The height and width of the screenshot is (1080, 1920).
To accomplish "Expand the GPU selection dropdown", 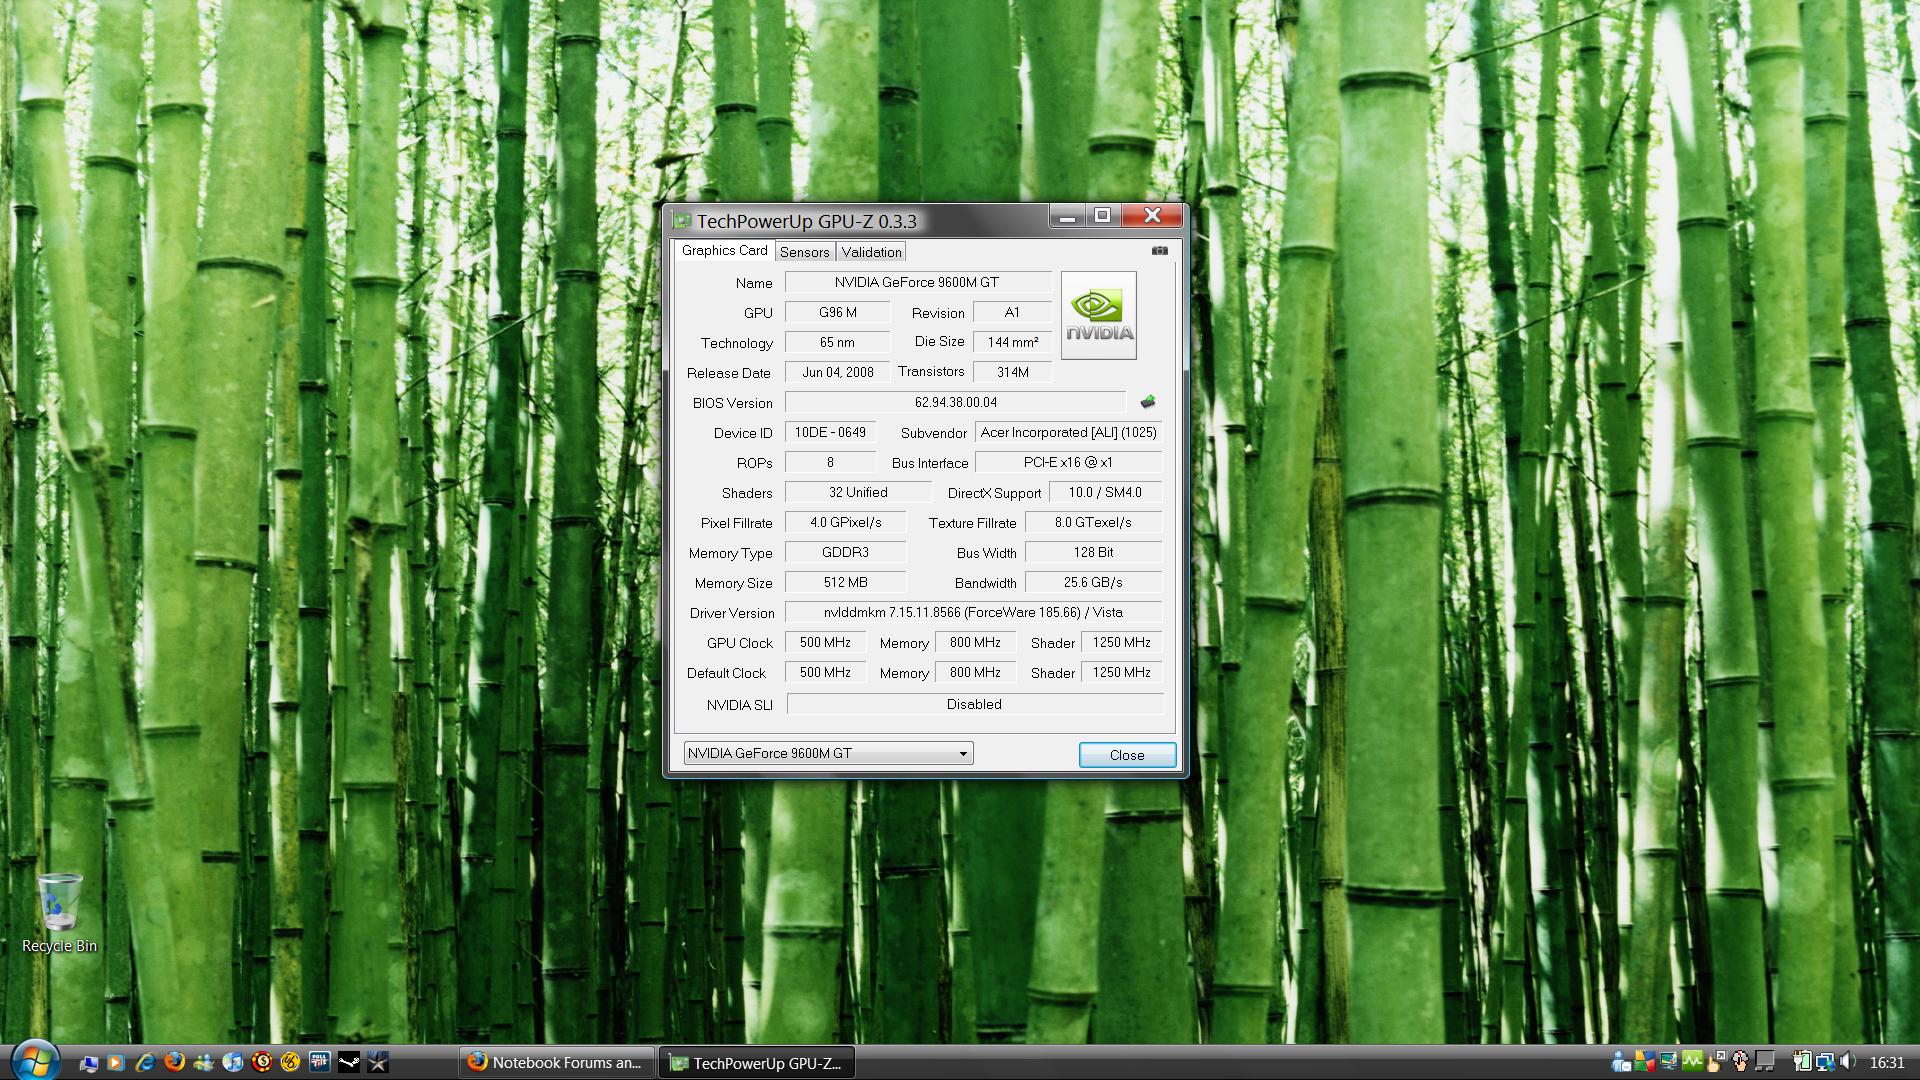I will tap(962, 754).
